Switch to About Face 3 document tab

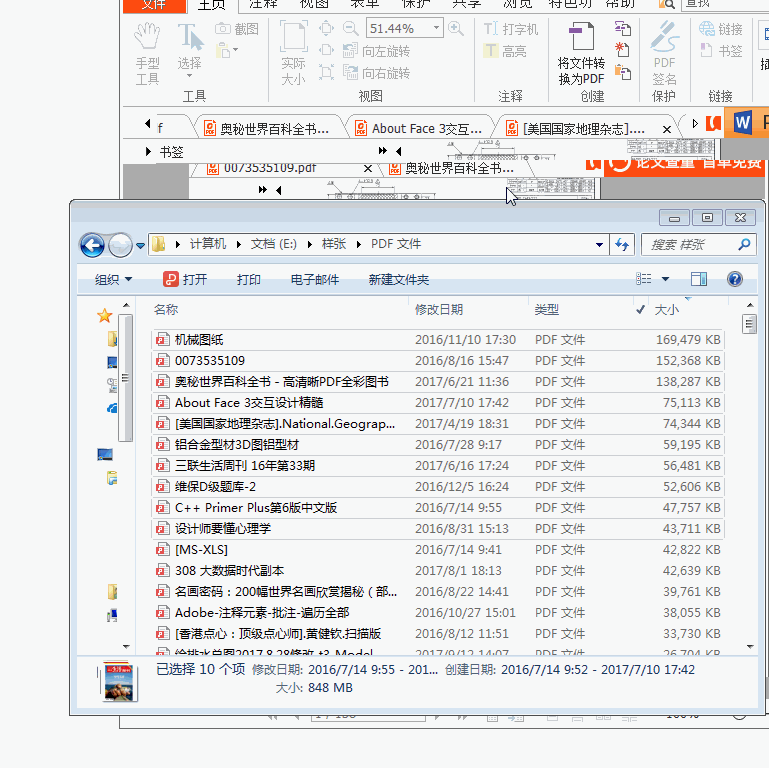click(420, 128)
